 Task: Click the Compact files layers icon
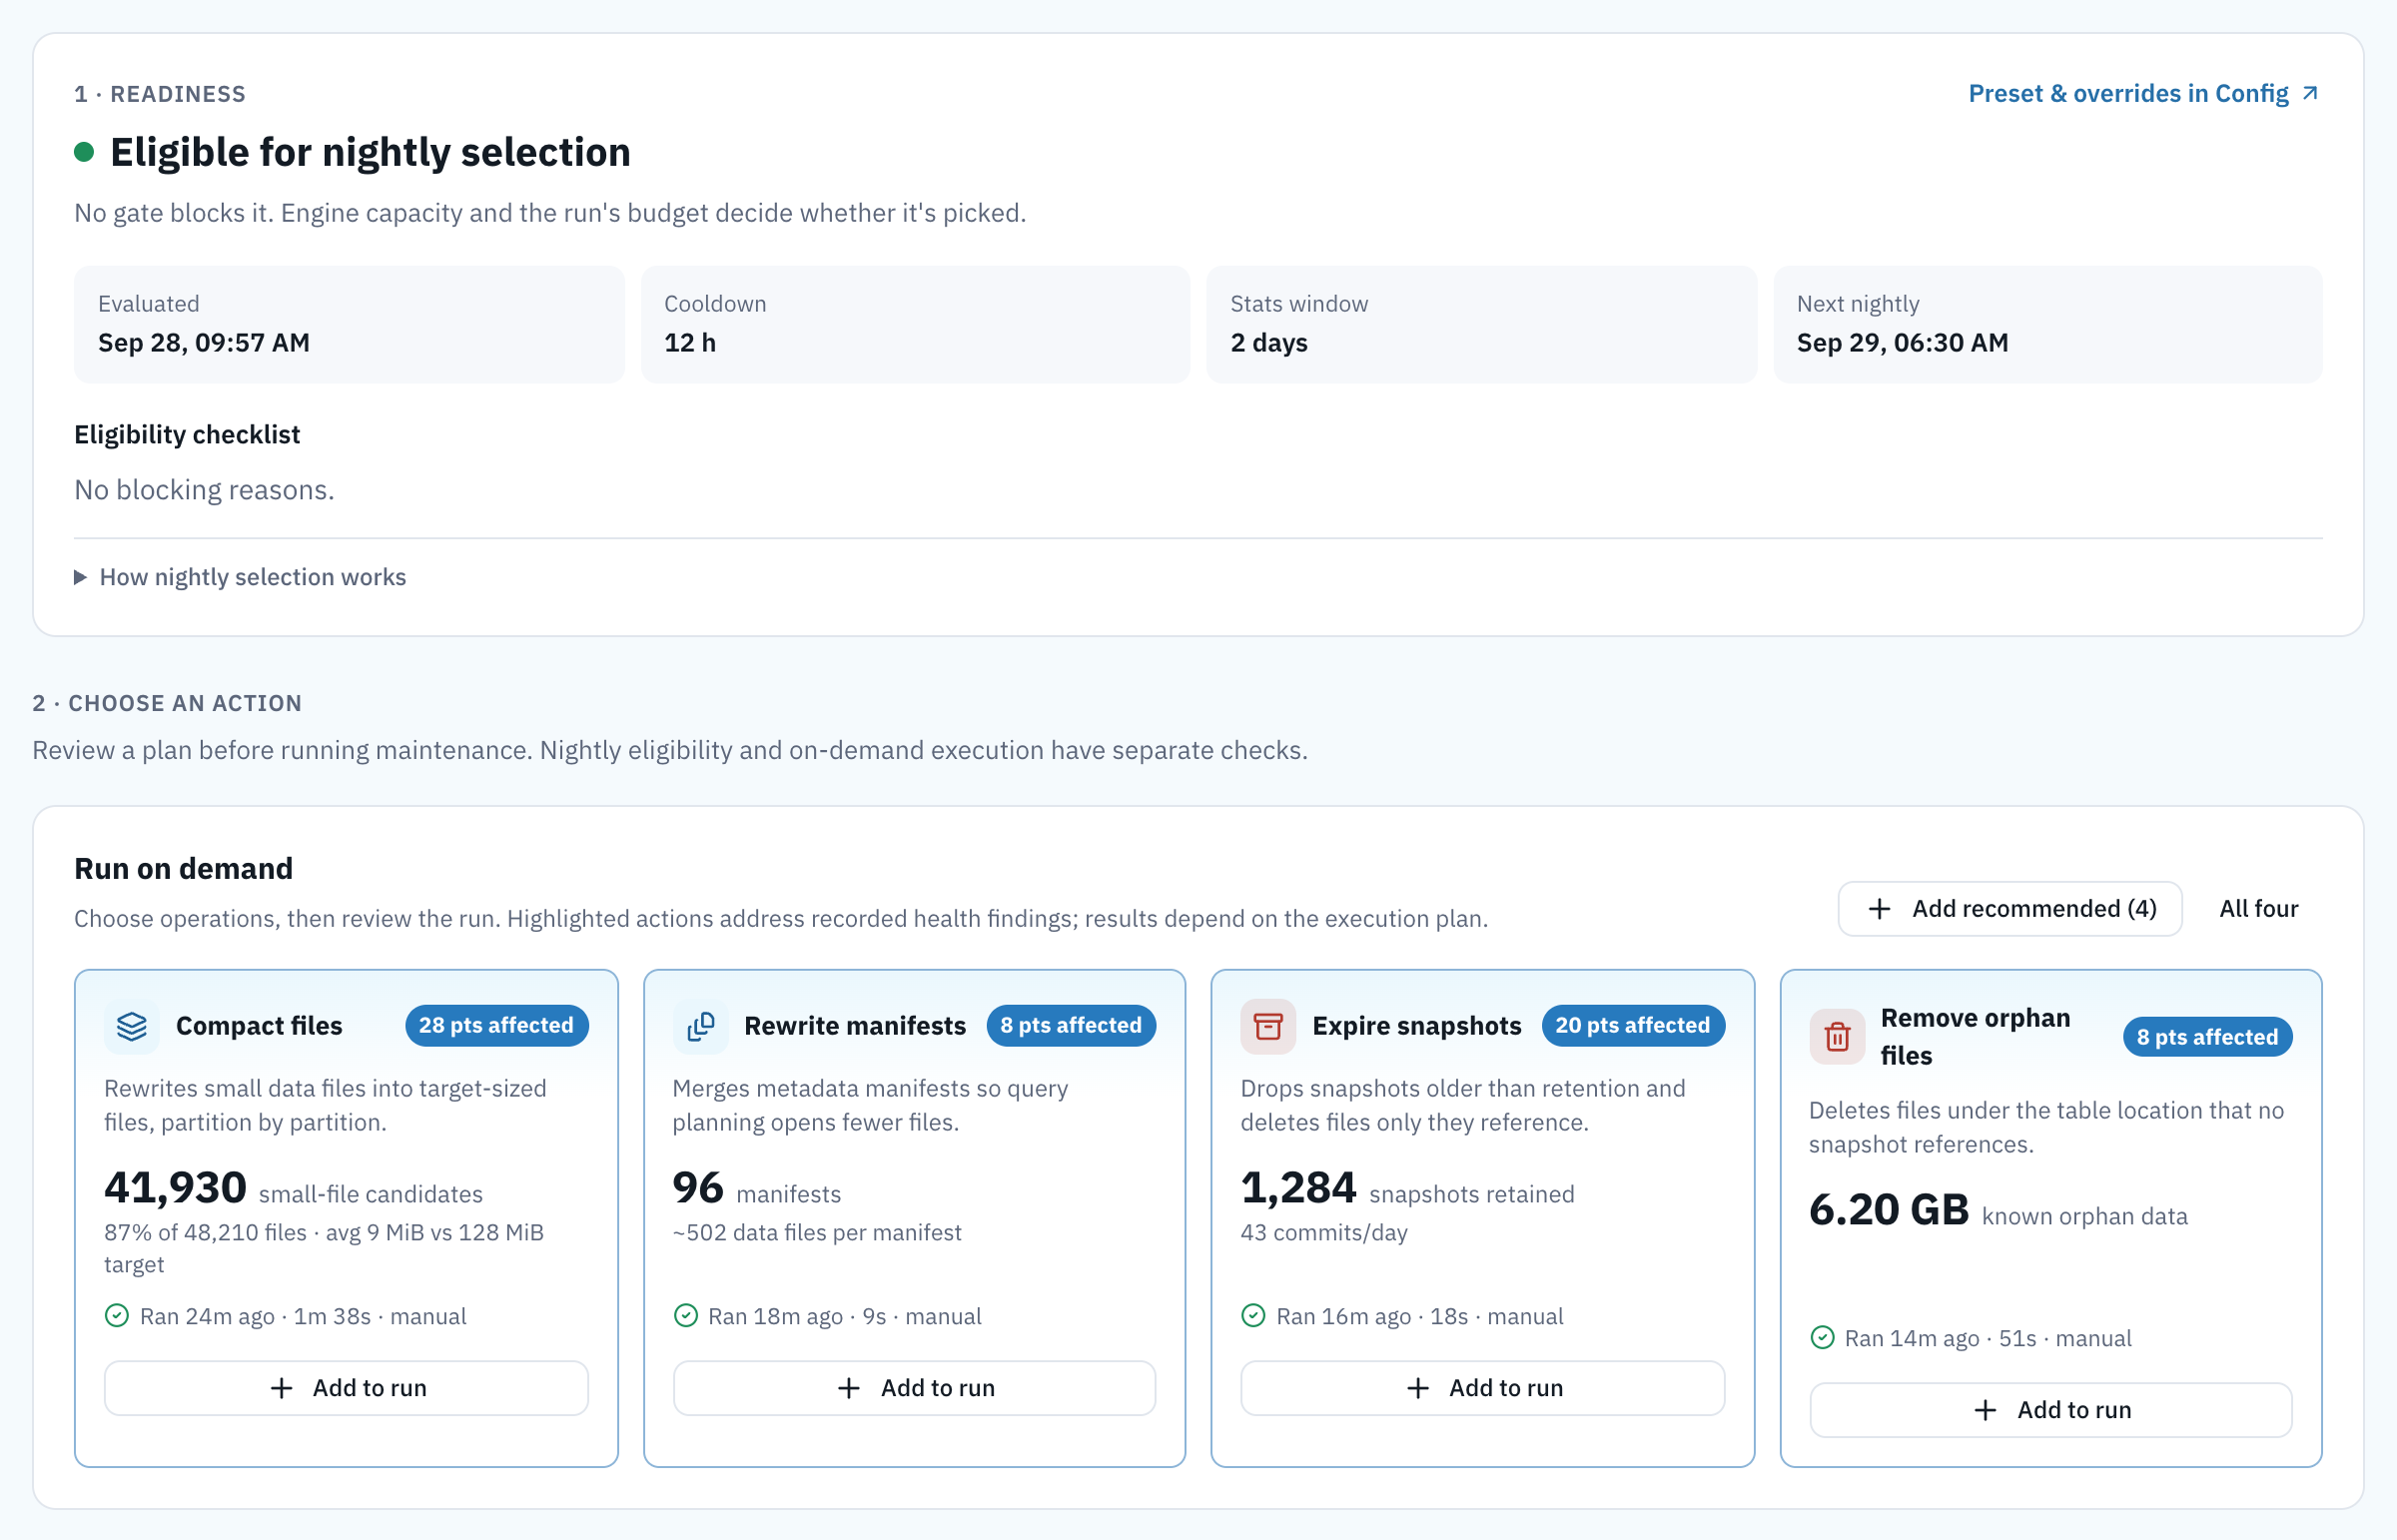(132, 1026)
